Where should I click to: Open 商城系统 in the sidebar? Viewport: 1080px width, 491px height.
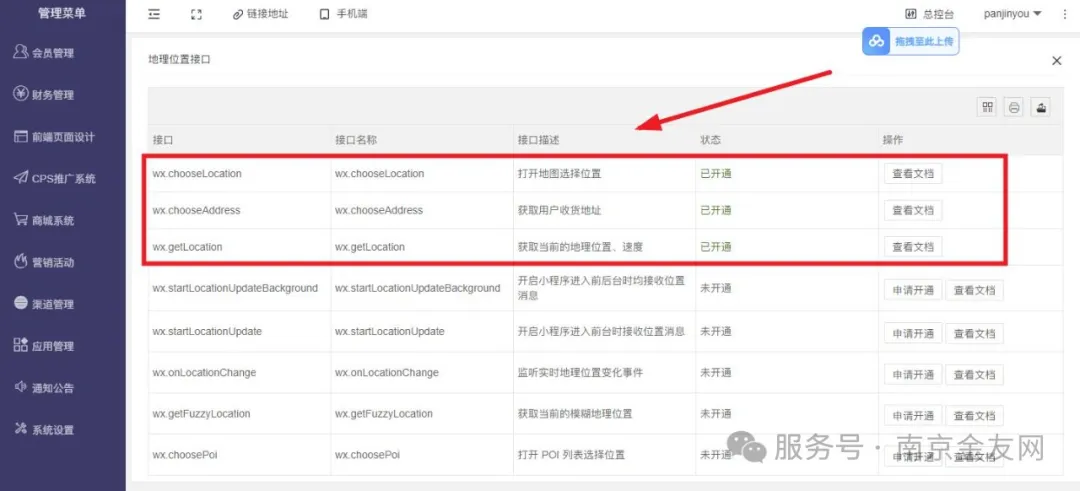[44, 220]
